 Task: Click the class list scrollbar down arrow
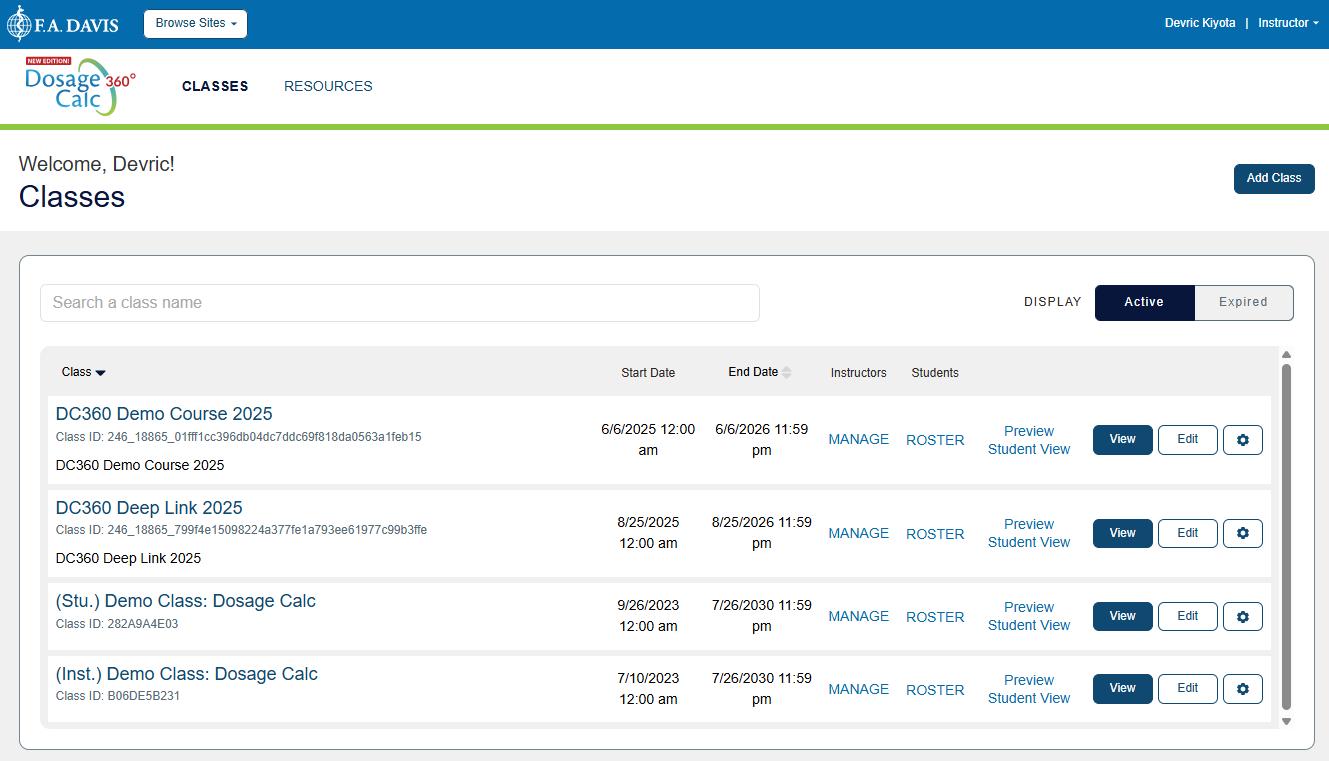pyautogui.click(x=1286, y=721)
